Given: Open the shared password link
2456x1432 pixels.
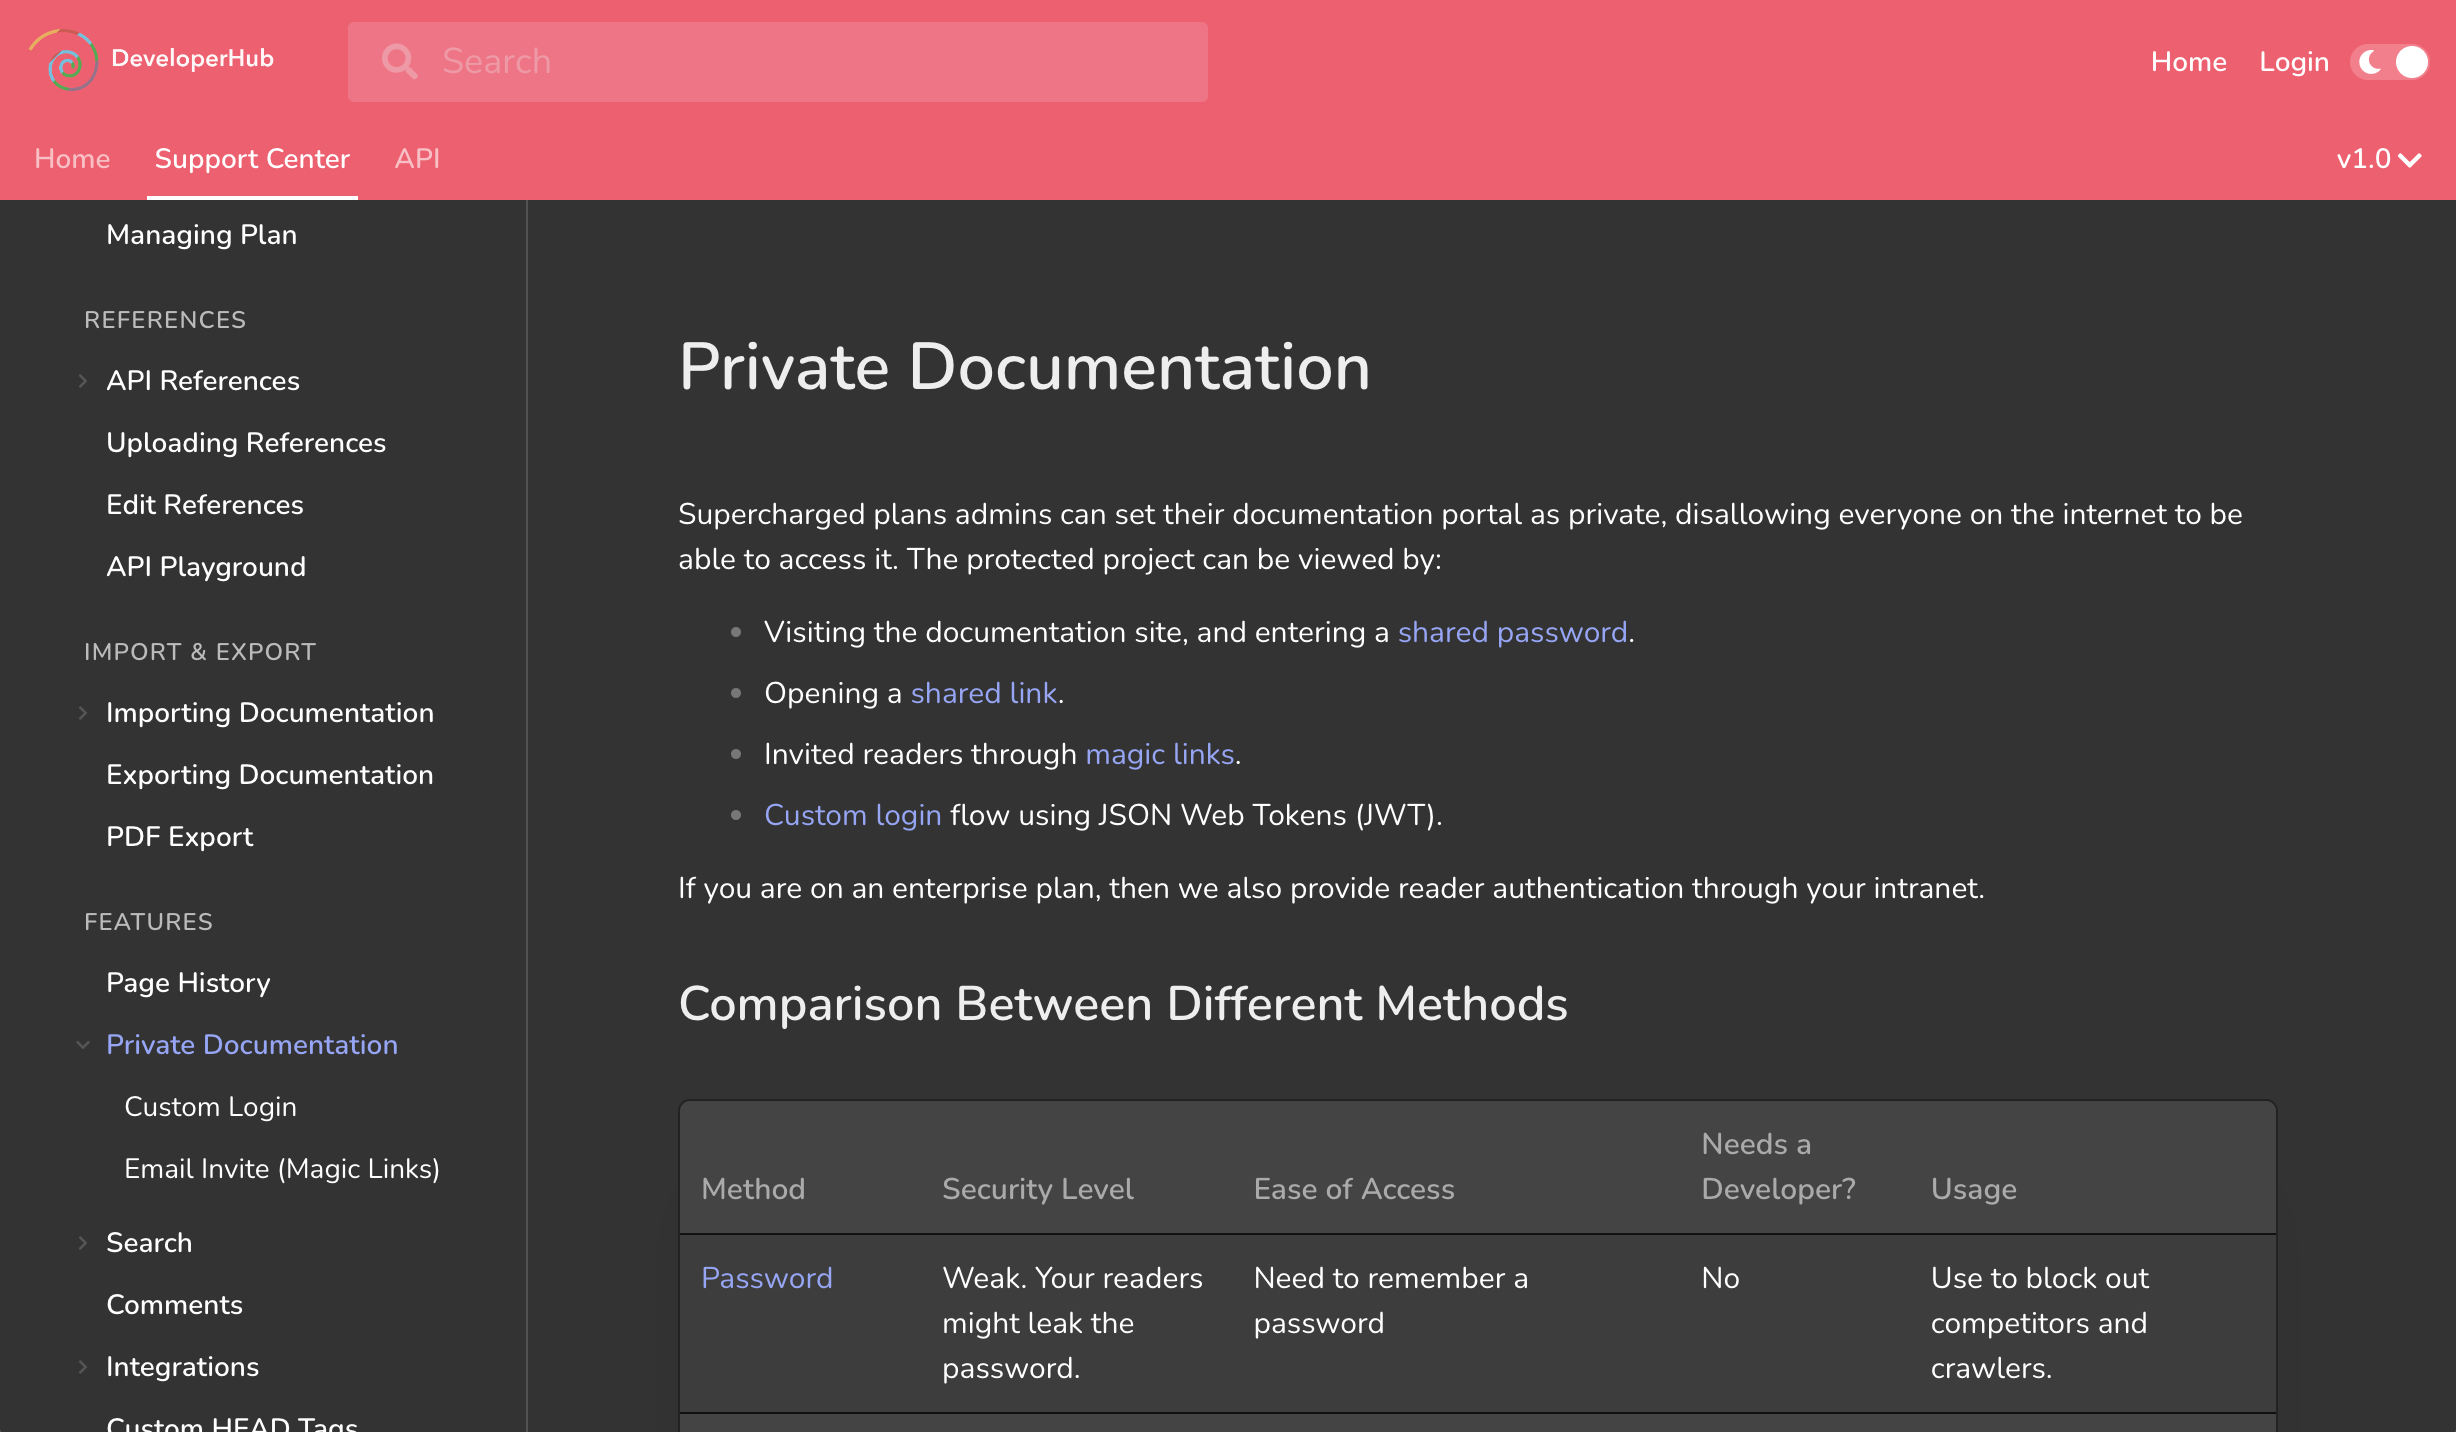Looking at the screenshot, I should pos(1512,632).
